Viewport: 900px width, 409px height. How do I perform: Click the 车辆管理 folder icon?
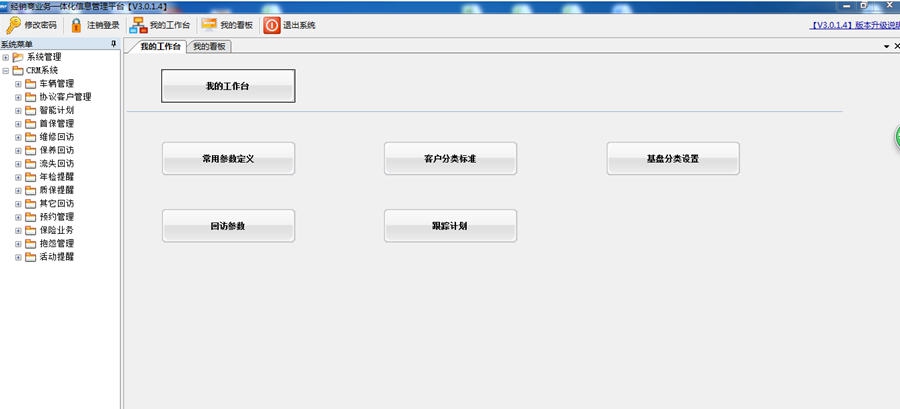tap(30, 84)
